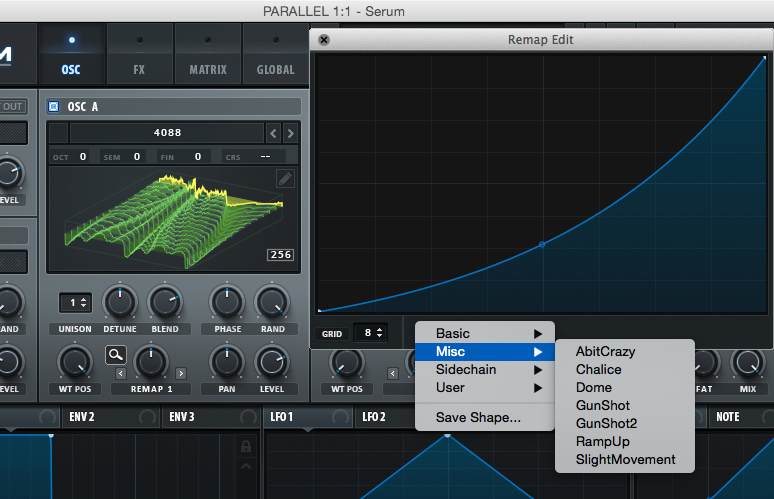774x499 pixels.
Task: Select the Misc menu entry
Action: tap(485, 352)
